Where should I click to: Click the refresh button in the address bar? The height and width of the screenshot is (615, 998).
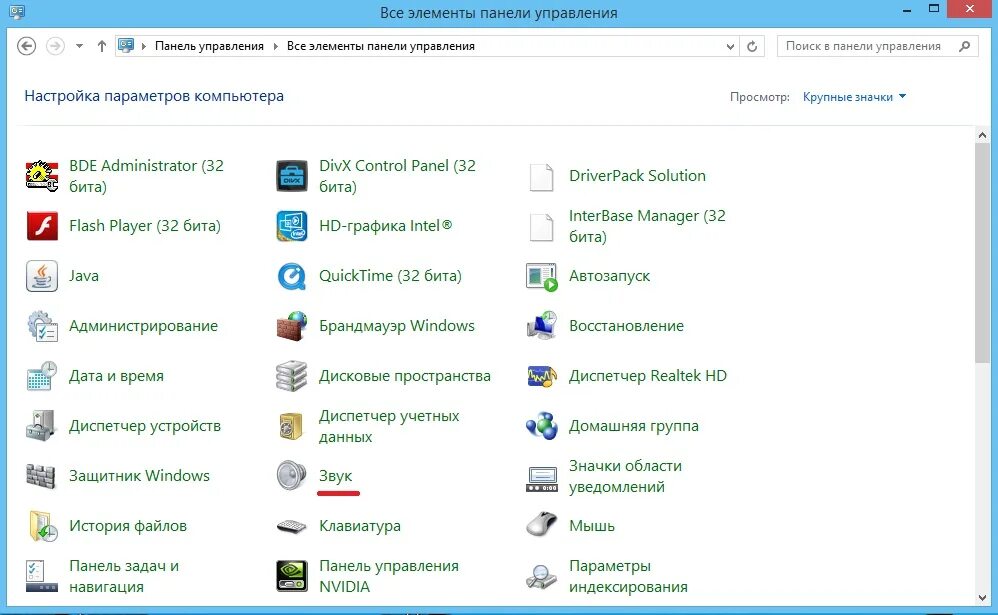752,46
